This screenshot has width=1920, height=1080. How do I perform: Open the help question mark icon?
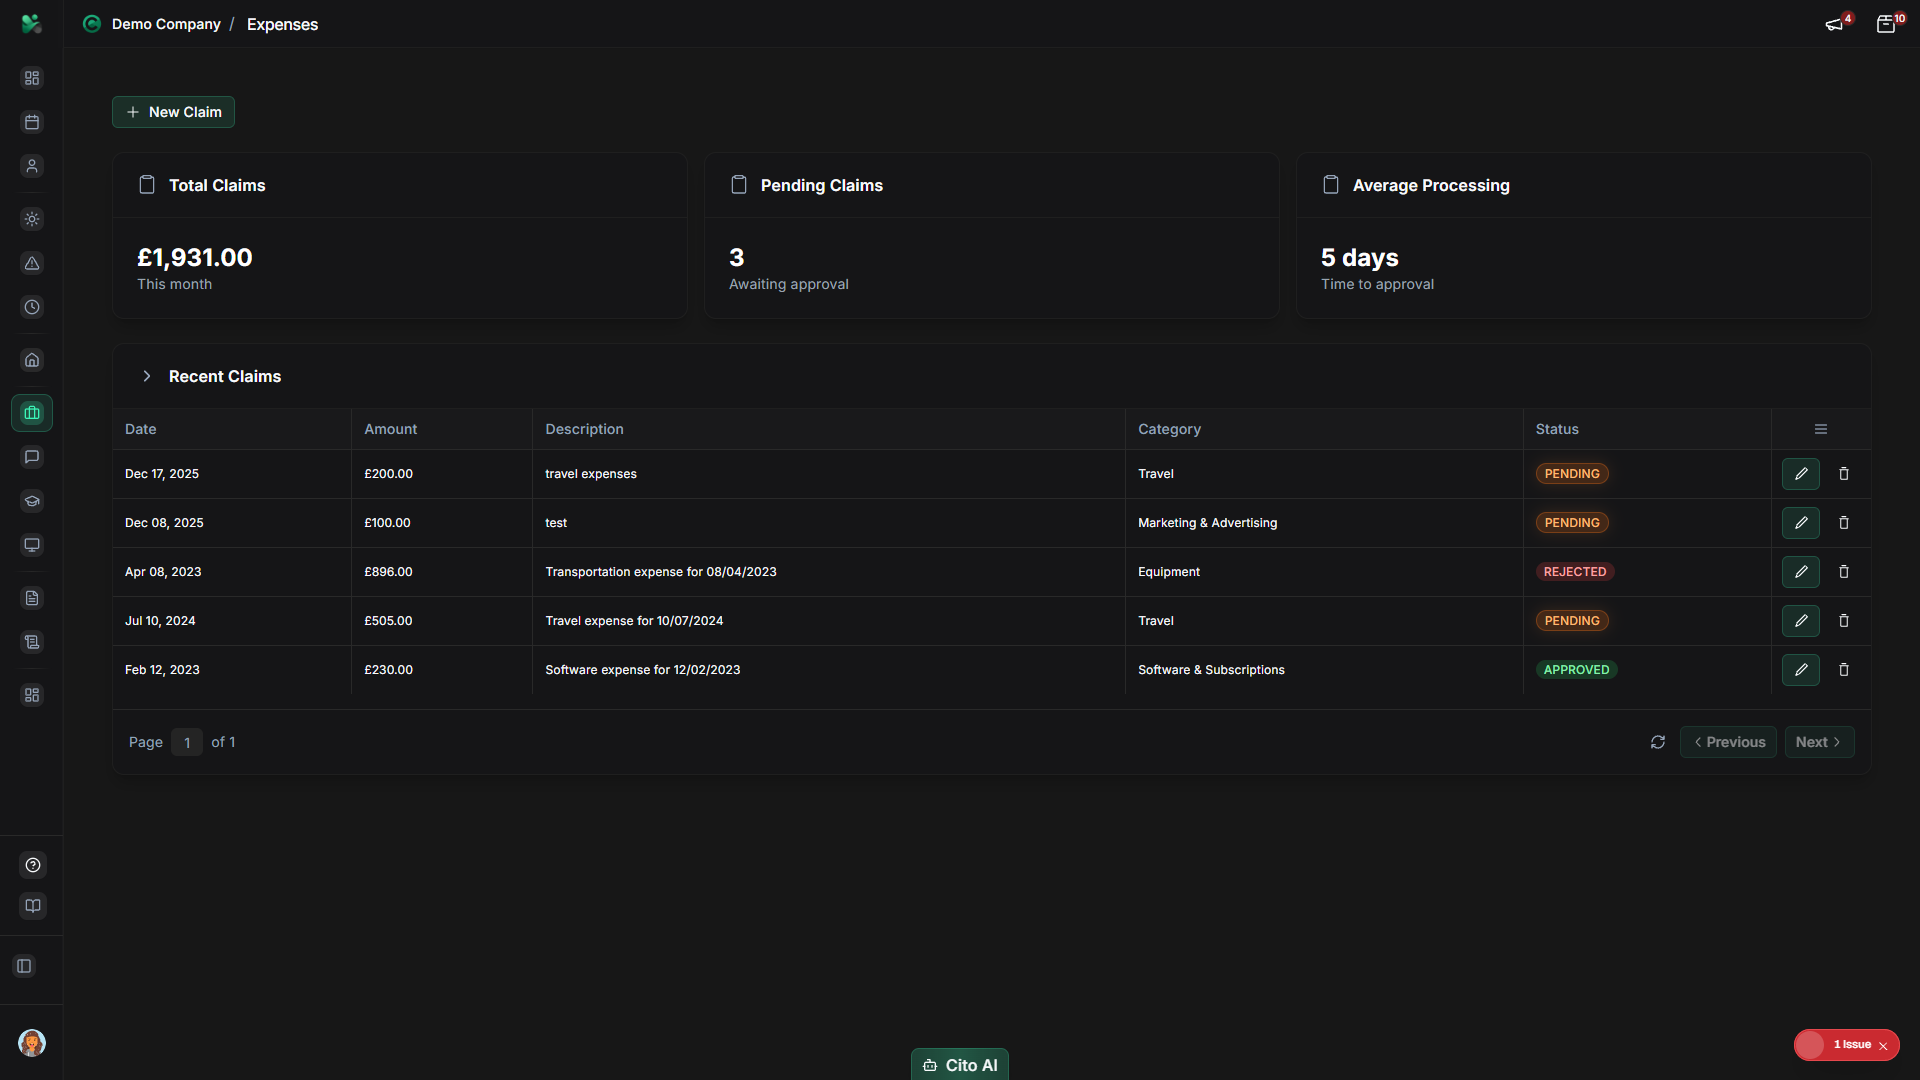point(32,865)
